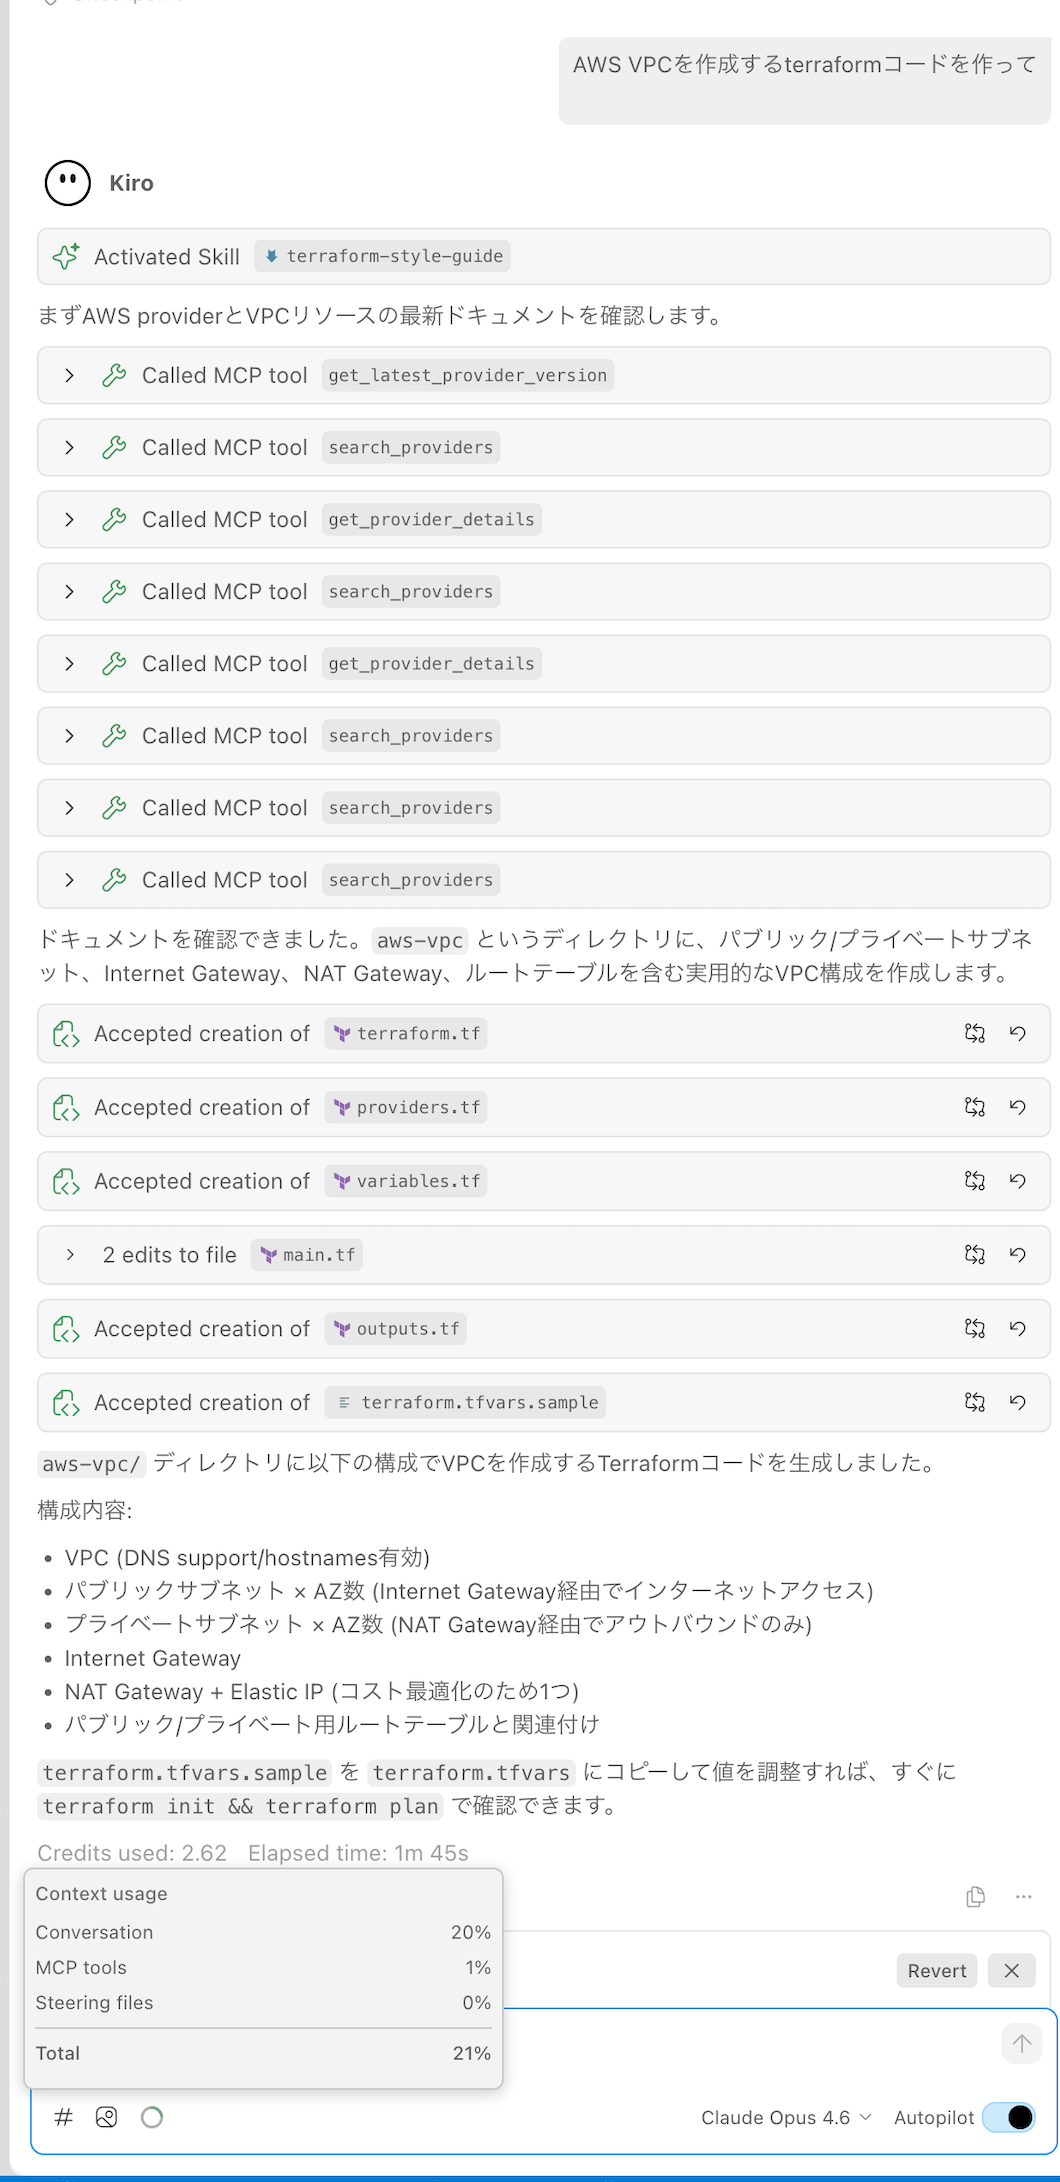The width and height of the screenshot is (1060, 2182).
Task: Click the terraform-style-guide activated skill badge
Action: click(x=384, y=256)
